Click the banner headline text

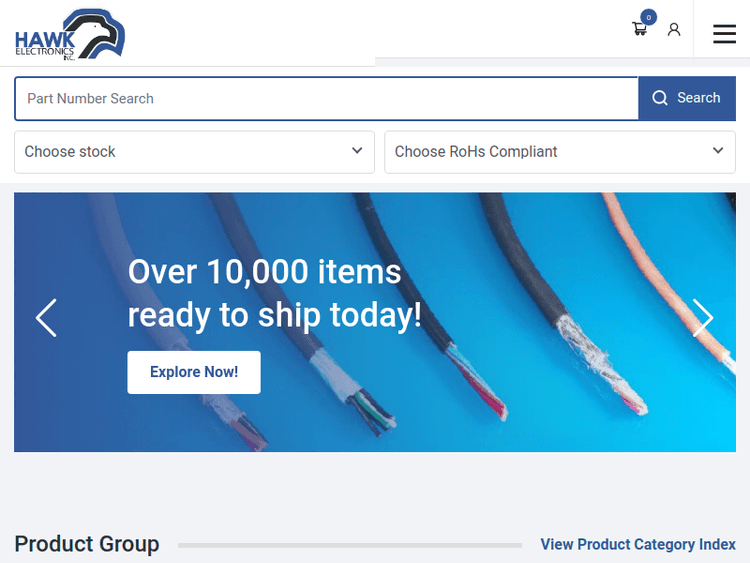(275, 294)
